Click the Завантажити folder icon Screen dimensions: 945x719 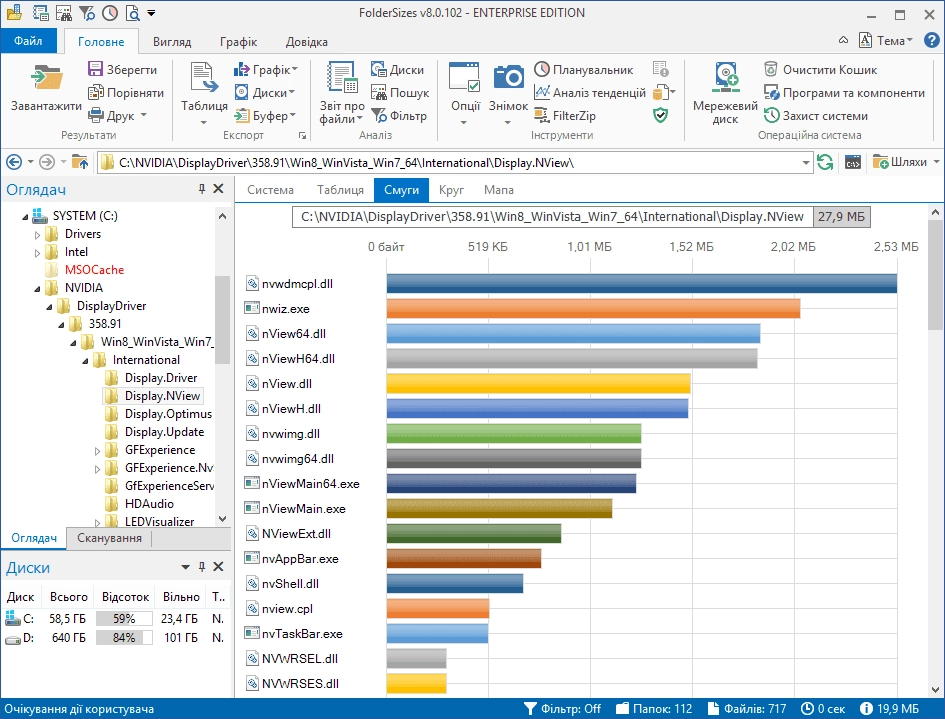(x=46, y=78)
